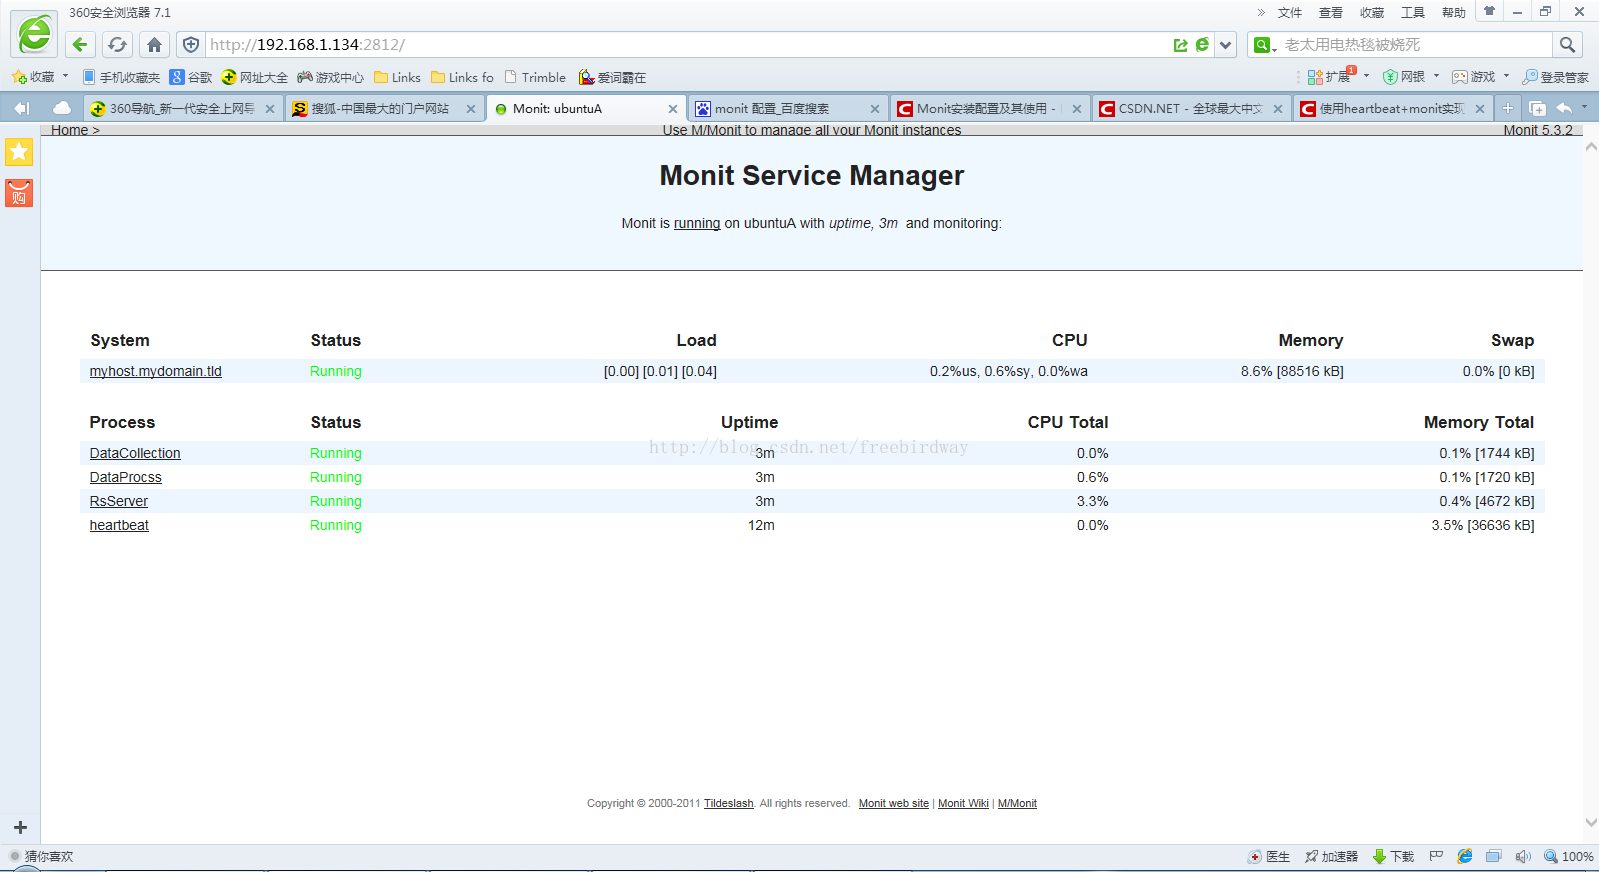This screenshot has height=872, width=1599.
Task: Open the address bar dropdown arrow
Action: [1226, 45]
